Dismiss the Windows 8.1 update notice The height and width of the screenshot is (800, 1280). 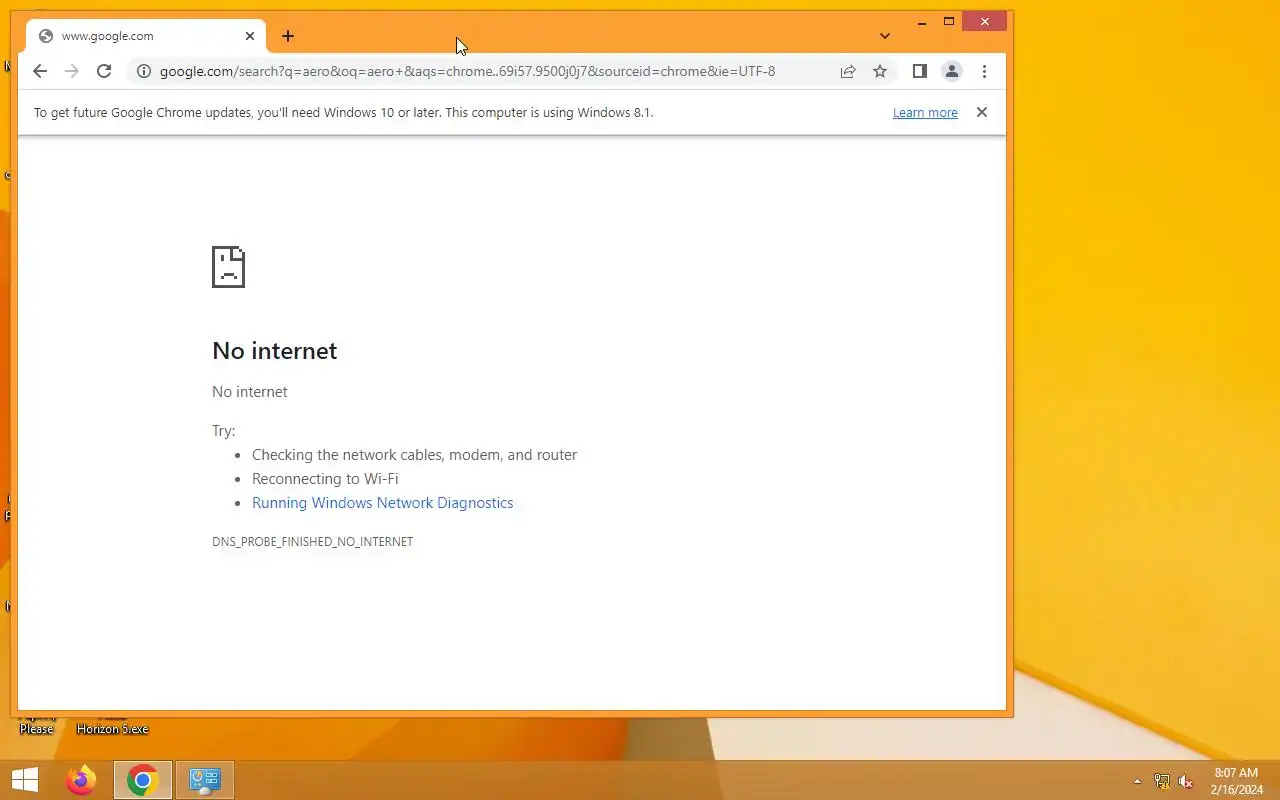982,112
